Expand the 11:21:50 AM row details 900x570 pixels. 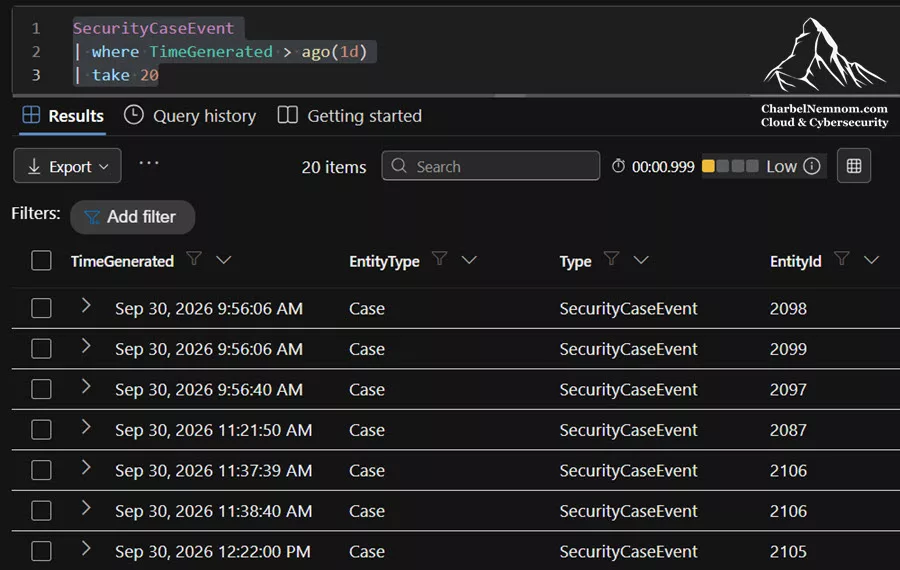[86, 427]
